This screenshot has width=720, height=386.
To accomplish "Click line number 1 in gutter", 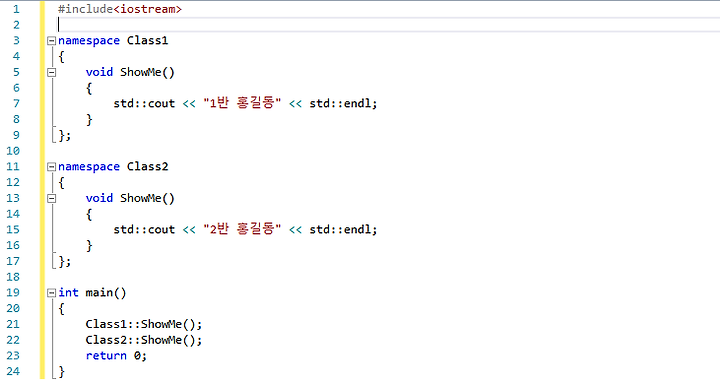I will (x=16, y=9).
